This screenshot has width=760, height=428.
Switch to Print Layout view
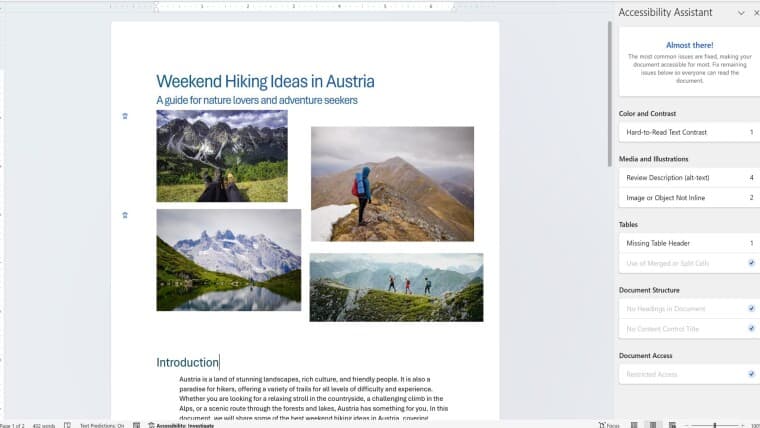click(x=653, y=425)
